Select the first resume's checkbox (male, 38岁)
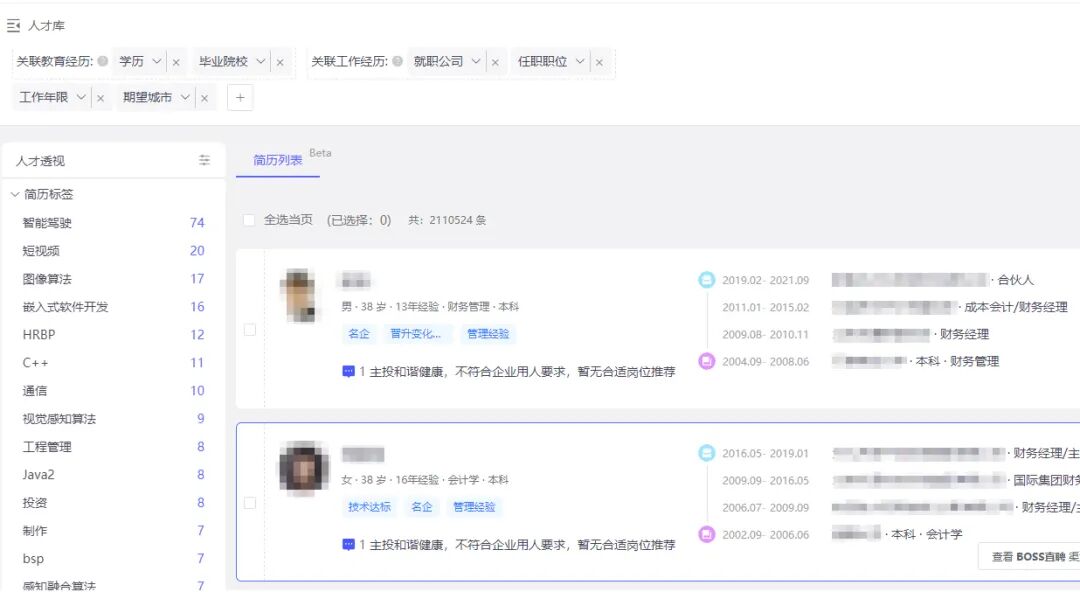The height and width of the screenshot is (592, 1080). [x=250, y=329]
